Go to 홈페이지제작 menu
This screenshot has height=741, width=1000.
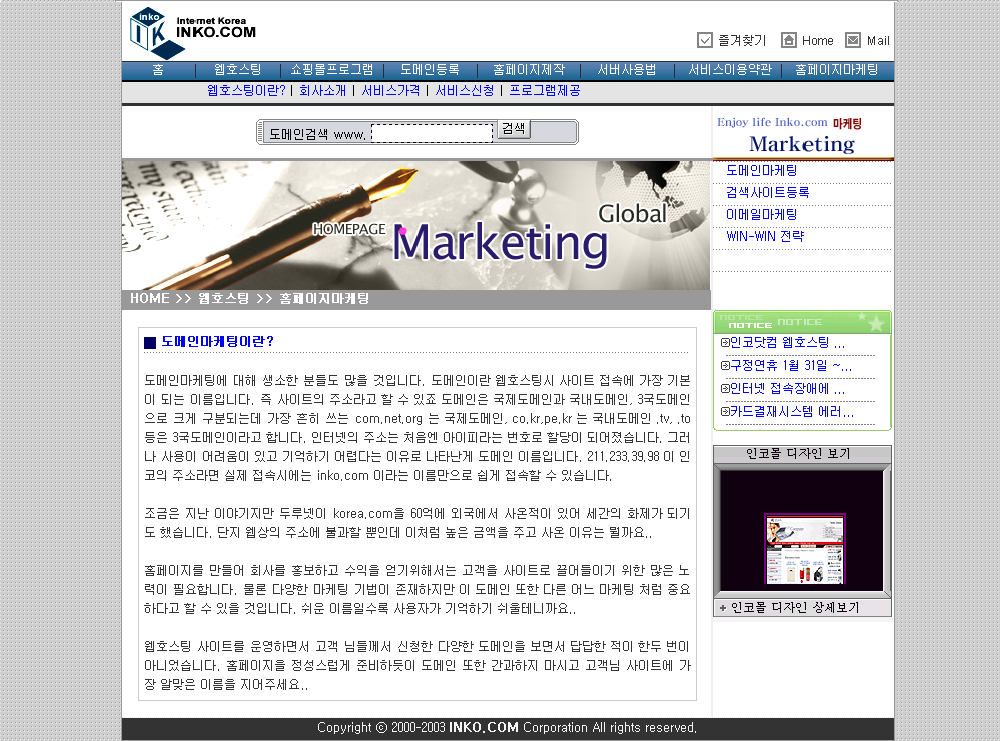529,70
